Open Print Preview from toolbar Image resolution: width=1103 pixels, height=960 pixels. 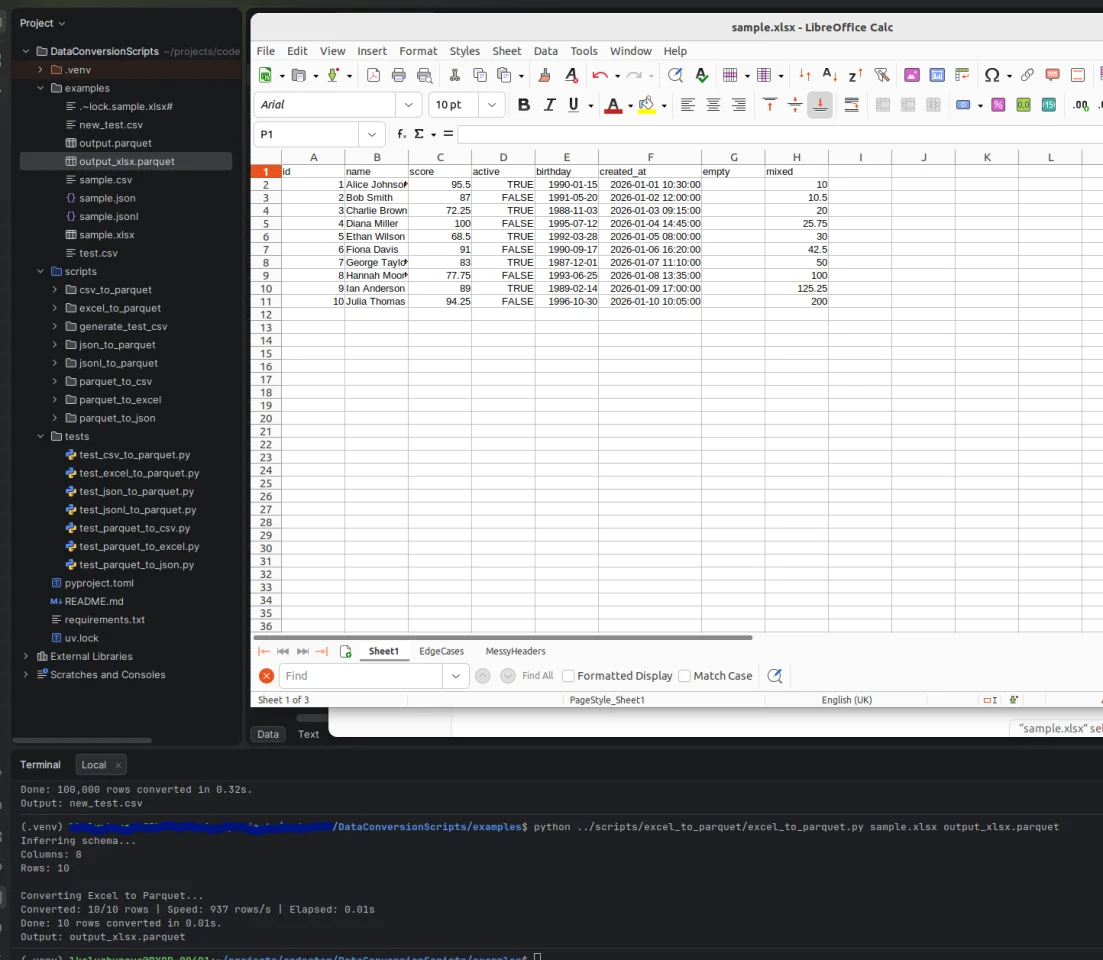[424, 75]
